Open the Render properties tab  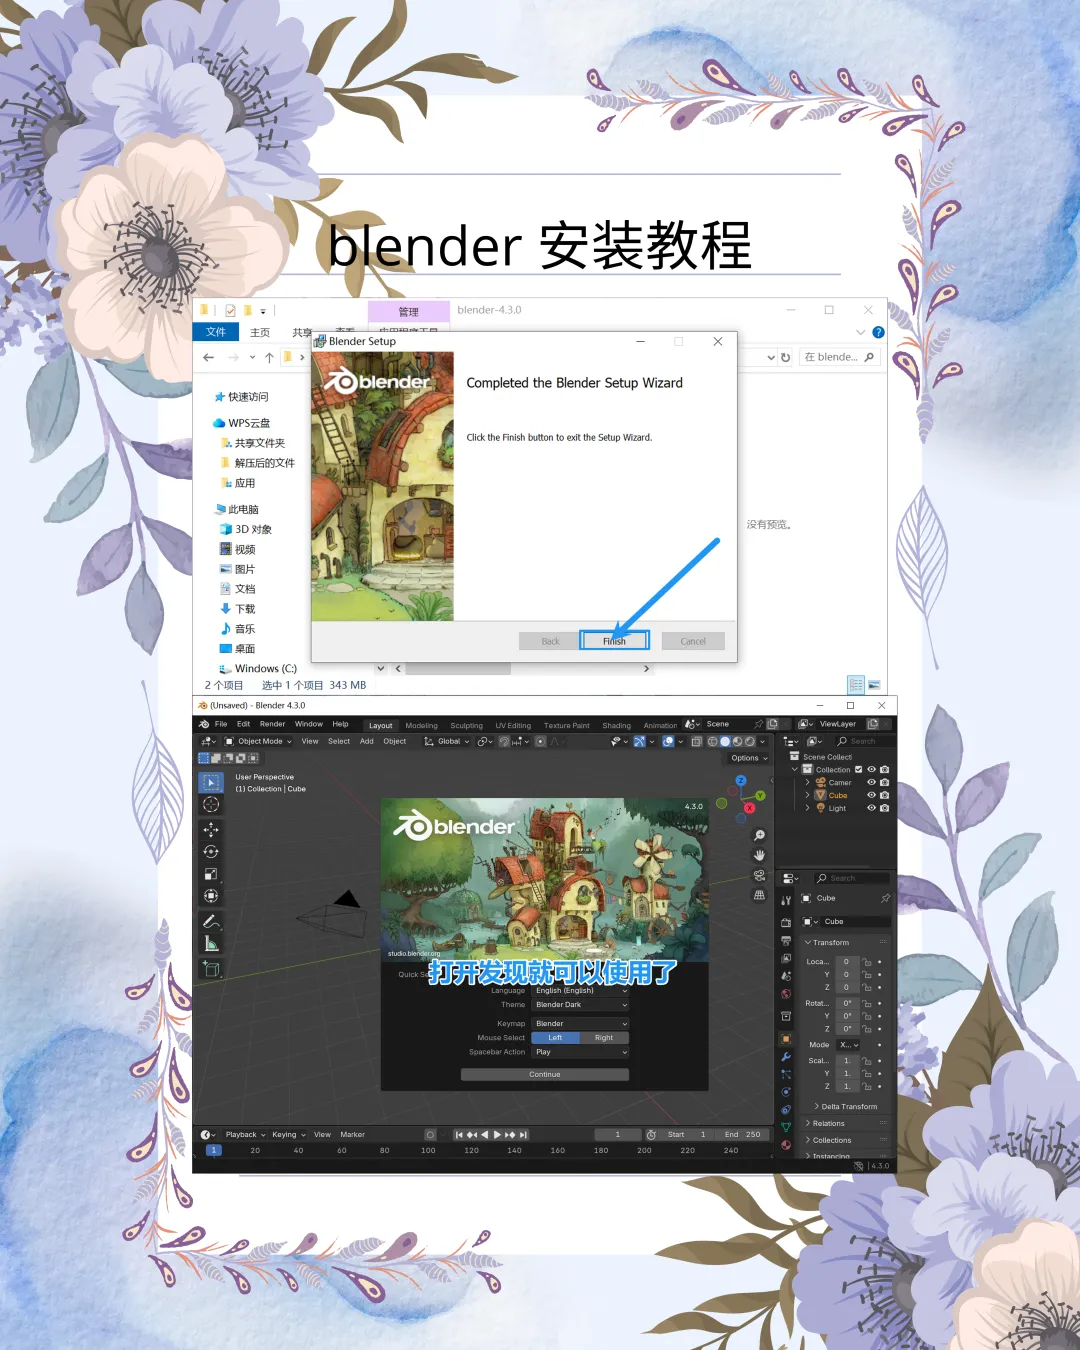[x=786, y=922]
